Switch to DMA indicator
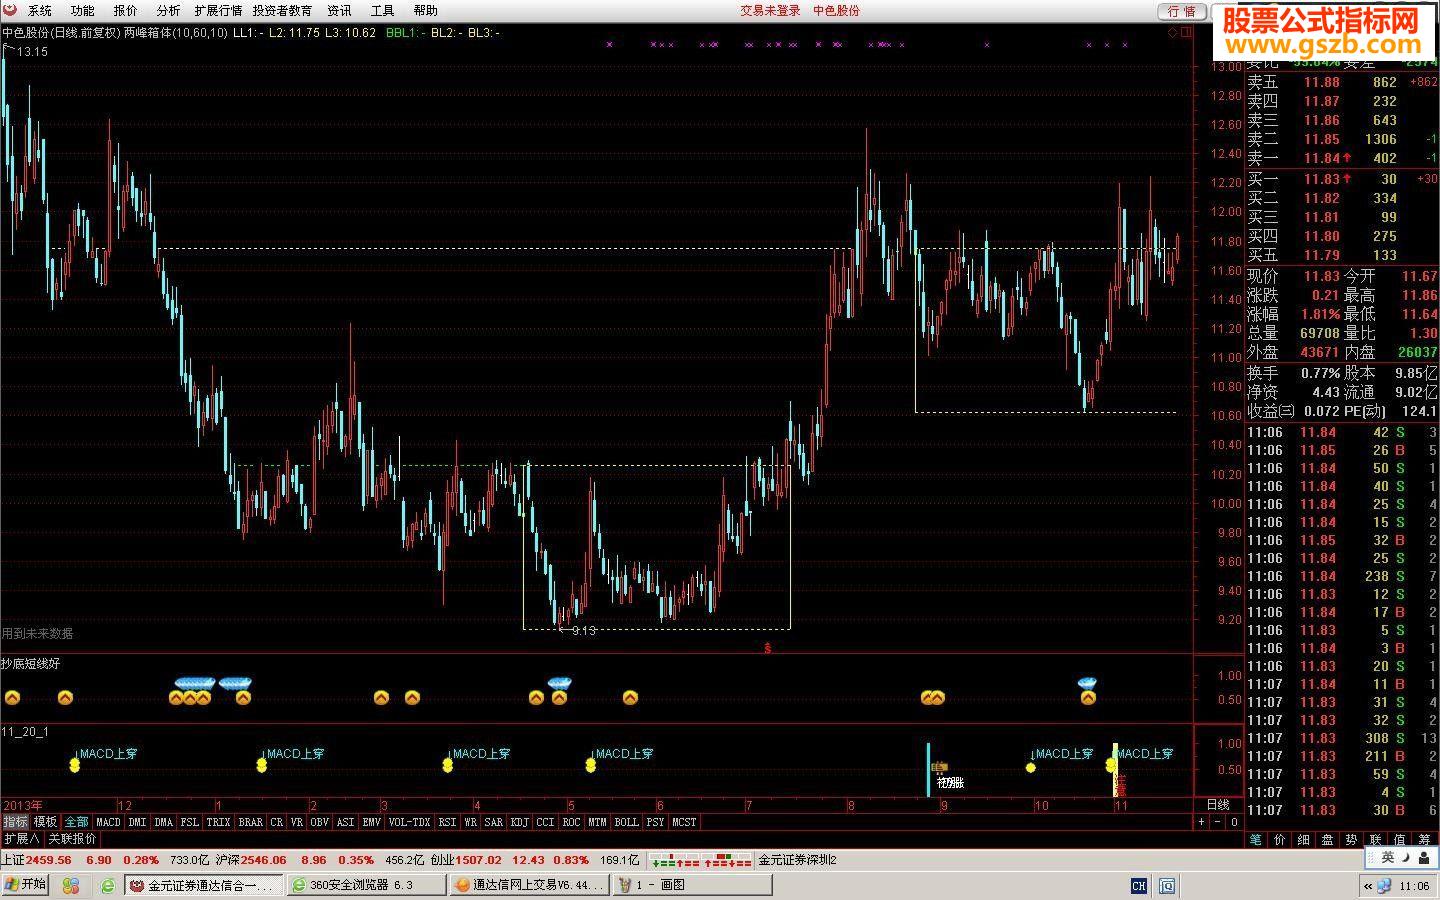The height and width of the screenshot is (900, 1440). 164,822
